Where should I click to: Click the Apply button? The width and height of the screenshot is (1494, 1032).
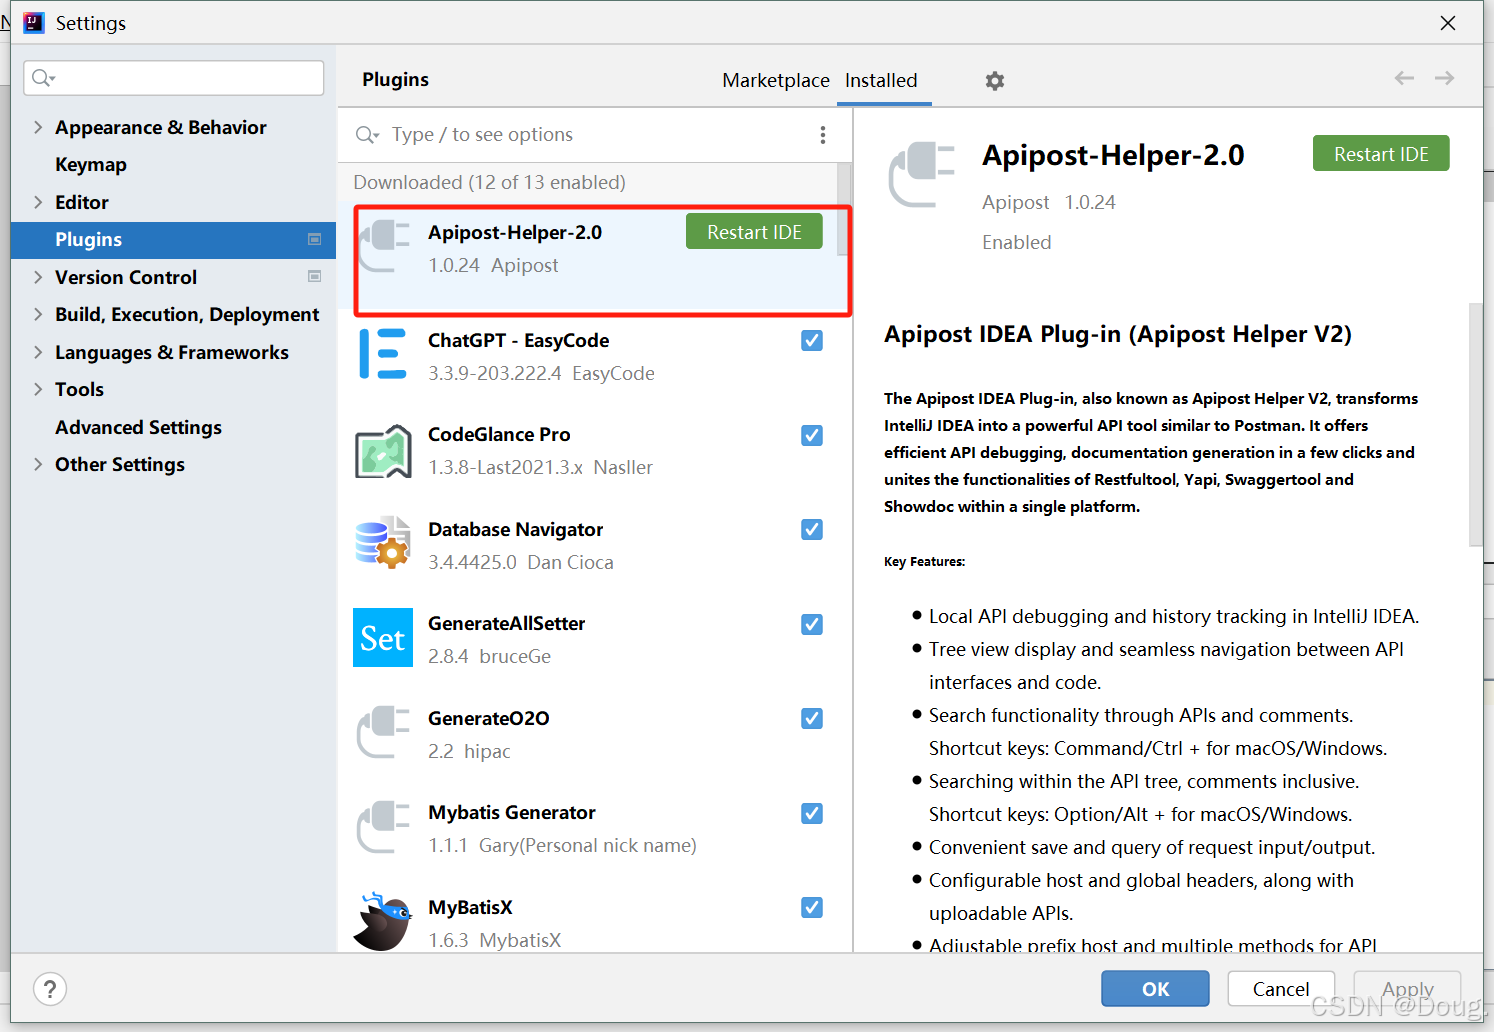(x=1407, y=989)
